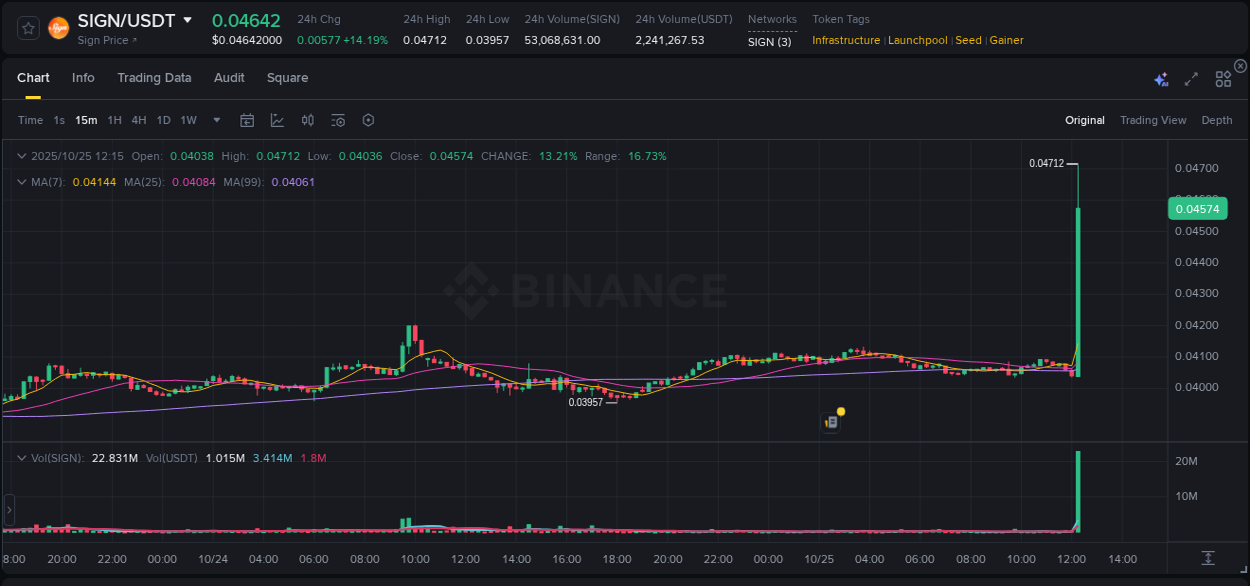Viewport: 1250px width, 586px height.
Task: Switch to the Trading Data tab
Action: (x=154, y=77)
